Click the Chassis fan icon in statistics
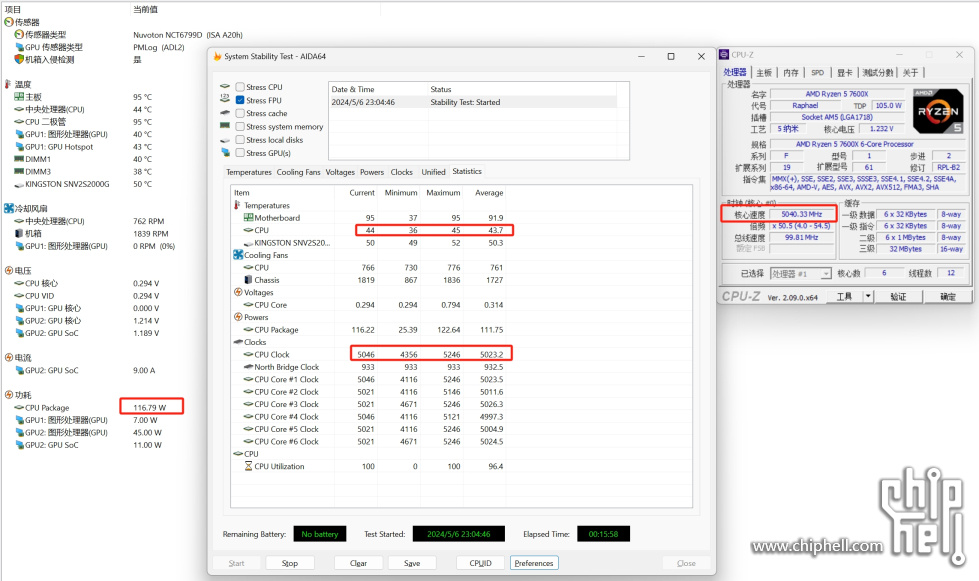The width and height of the screenshot is (979, 581). tap(248, 280)
